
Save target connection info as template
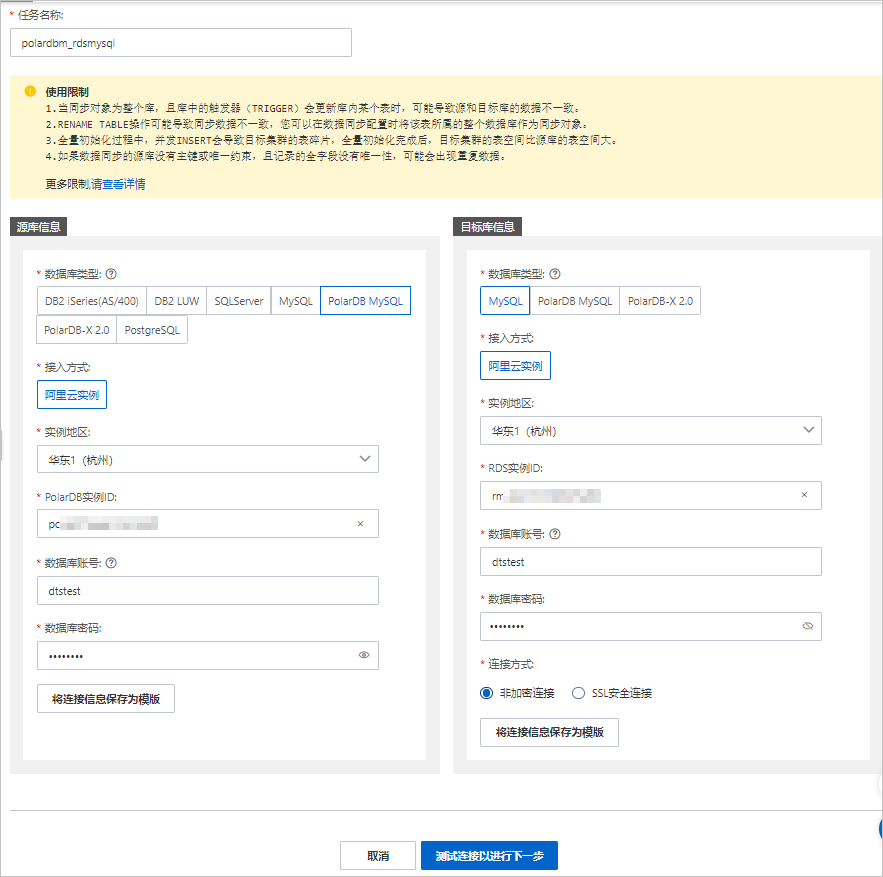pos(549,732)
